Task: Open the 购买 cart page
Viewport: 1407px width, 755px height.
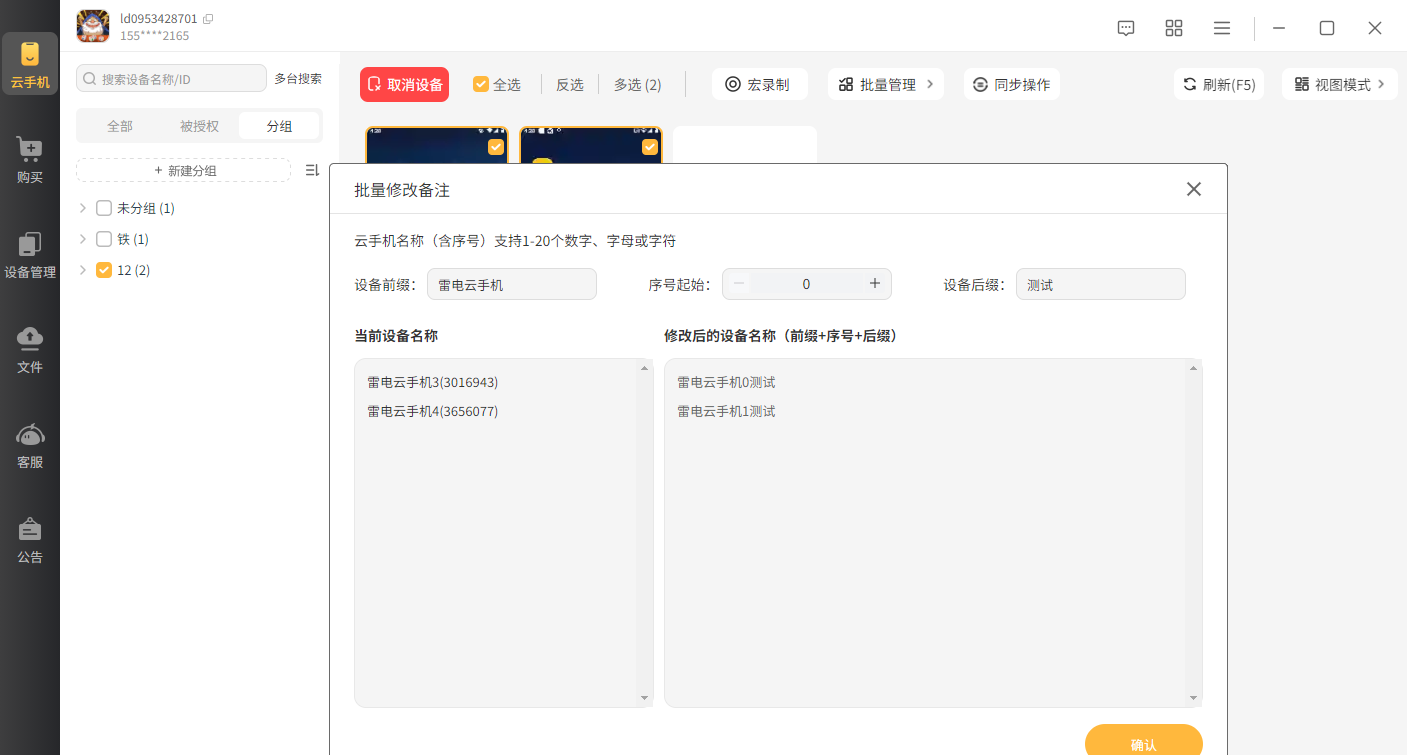Action: pos(30,160)
